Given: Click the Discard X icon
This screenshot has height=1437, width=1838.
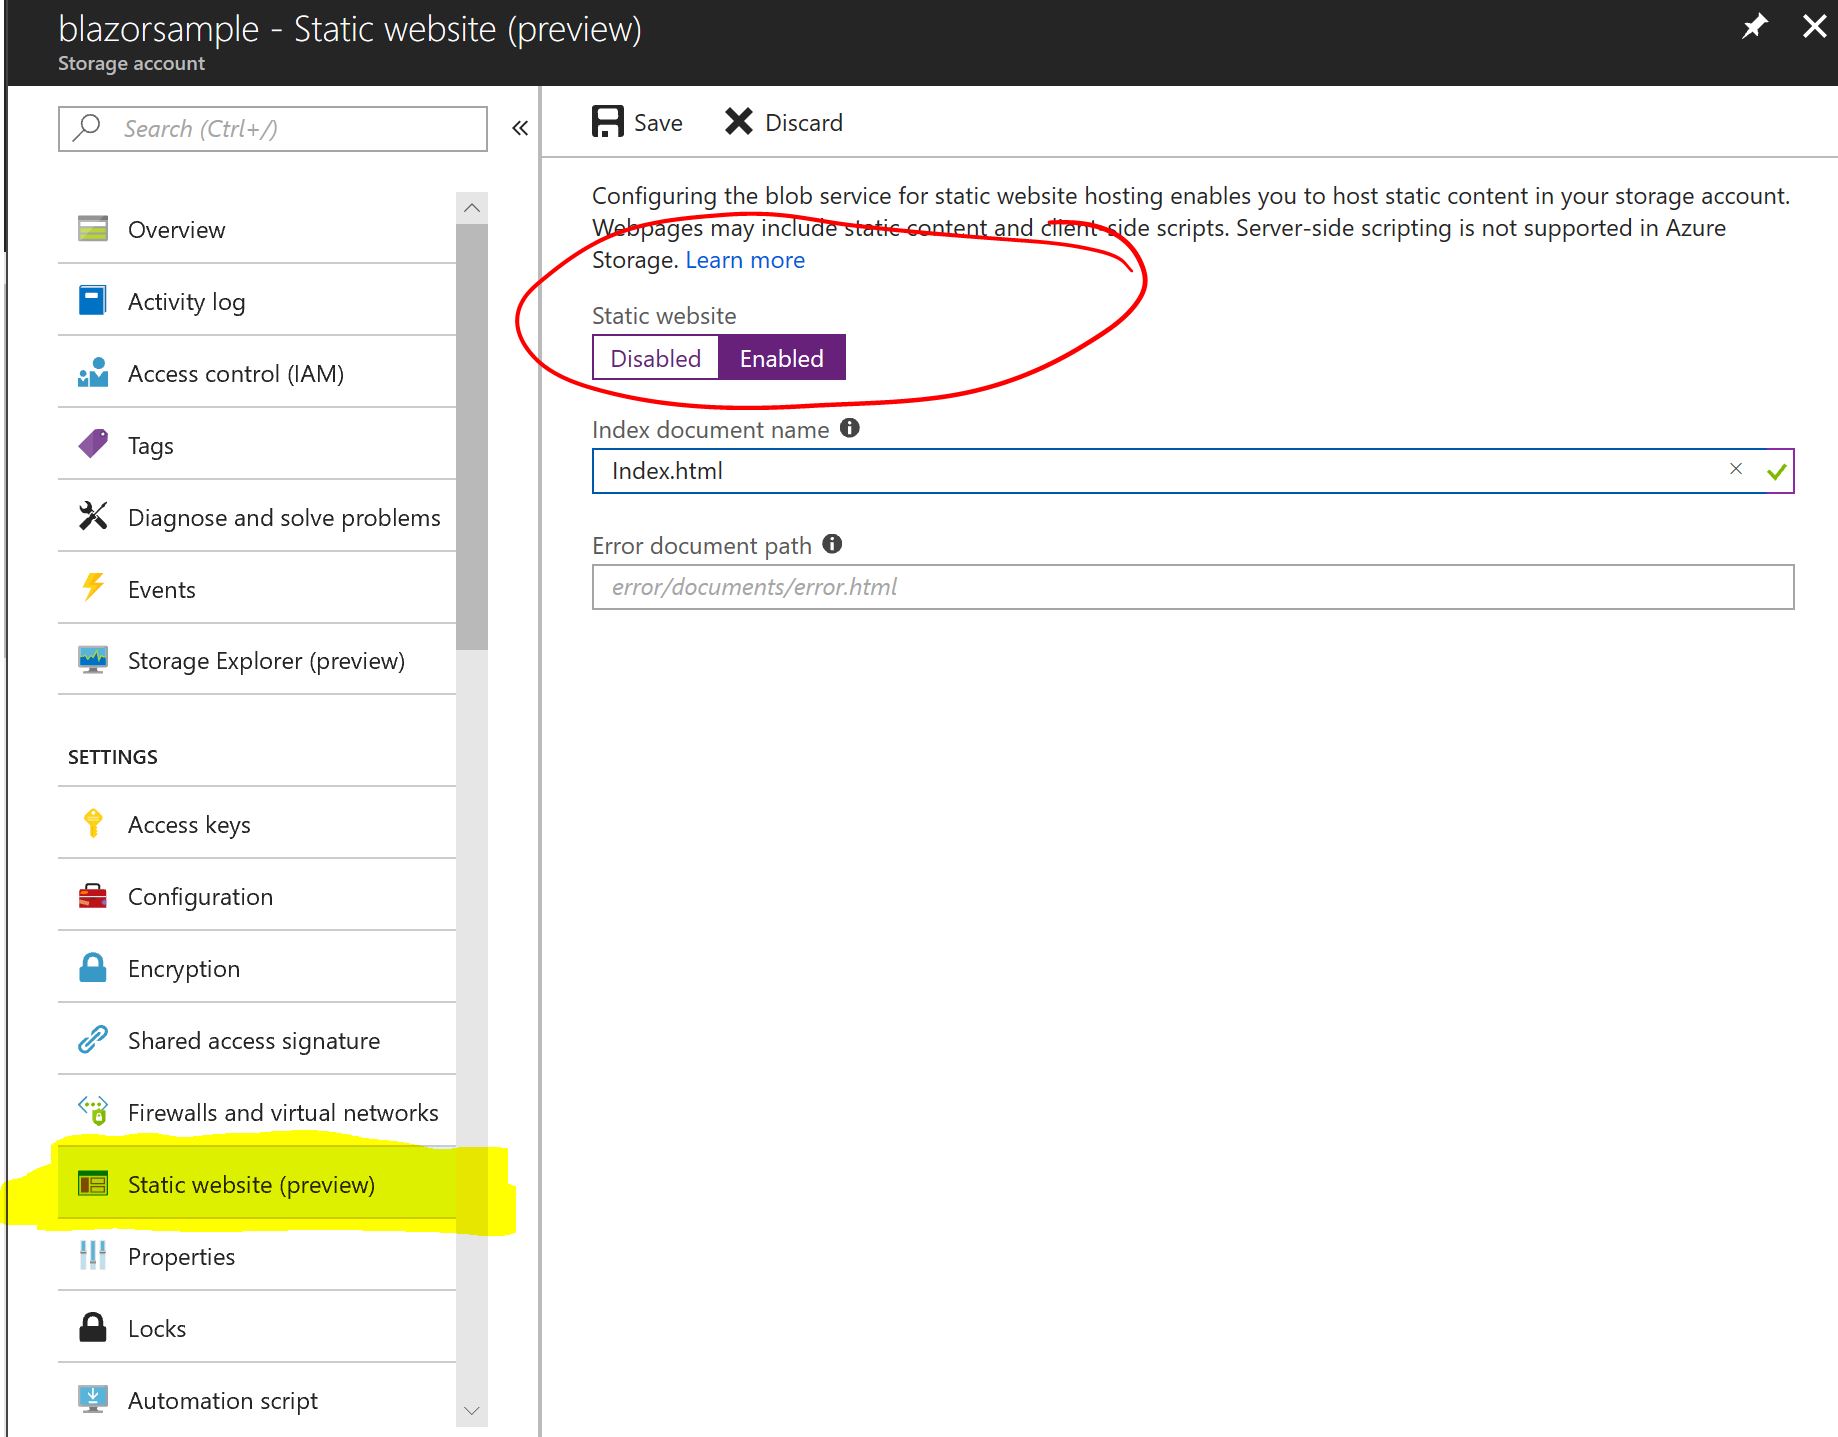Looking at the screenshot, I should (x=739, y=122).
